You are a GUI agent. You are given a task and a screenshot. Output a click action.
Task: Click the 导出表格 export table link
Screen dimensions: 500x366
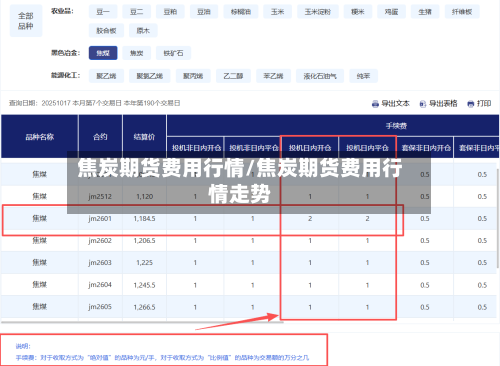point(443,104)
